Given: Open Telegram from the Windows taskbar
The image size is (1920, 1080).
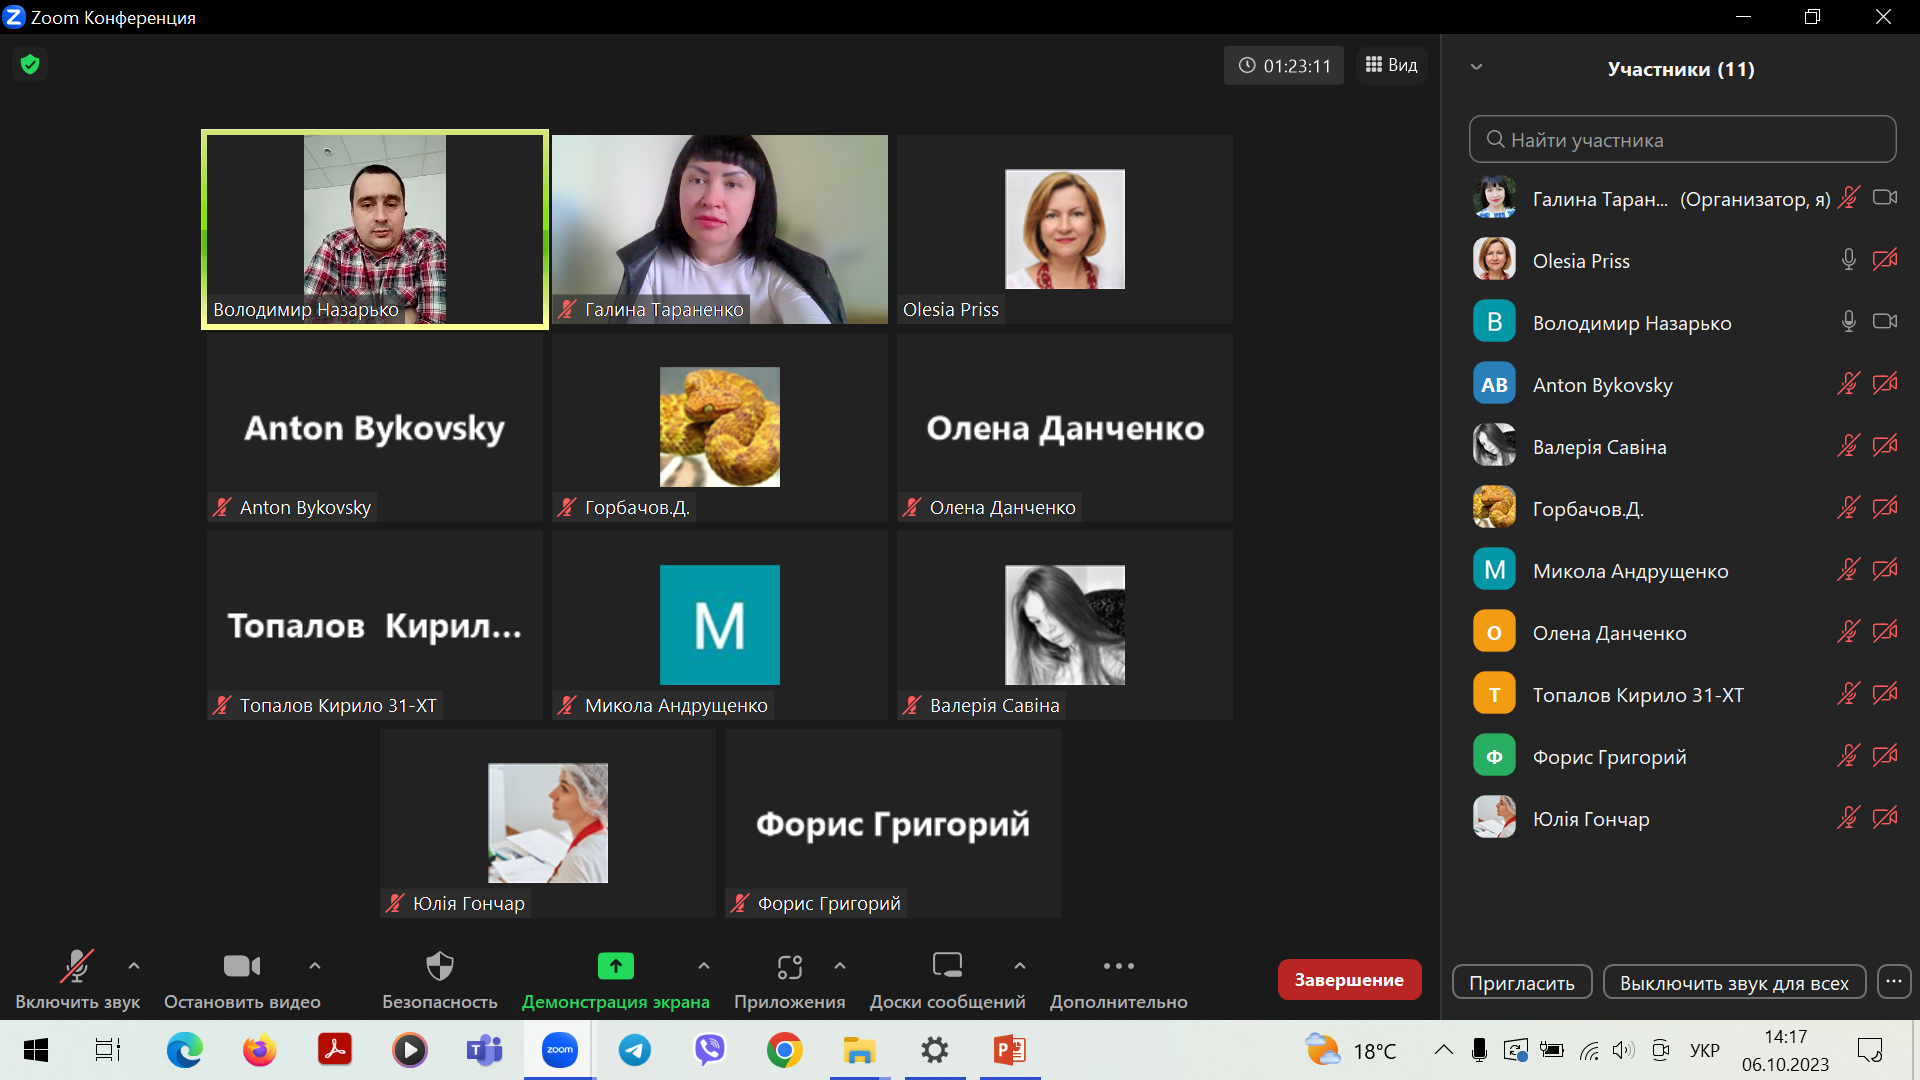Looking at the screenshot, I should coord(634,1051).
